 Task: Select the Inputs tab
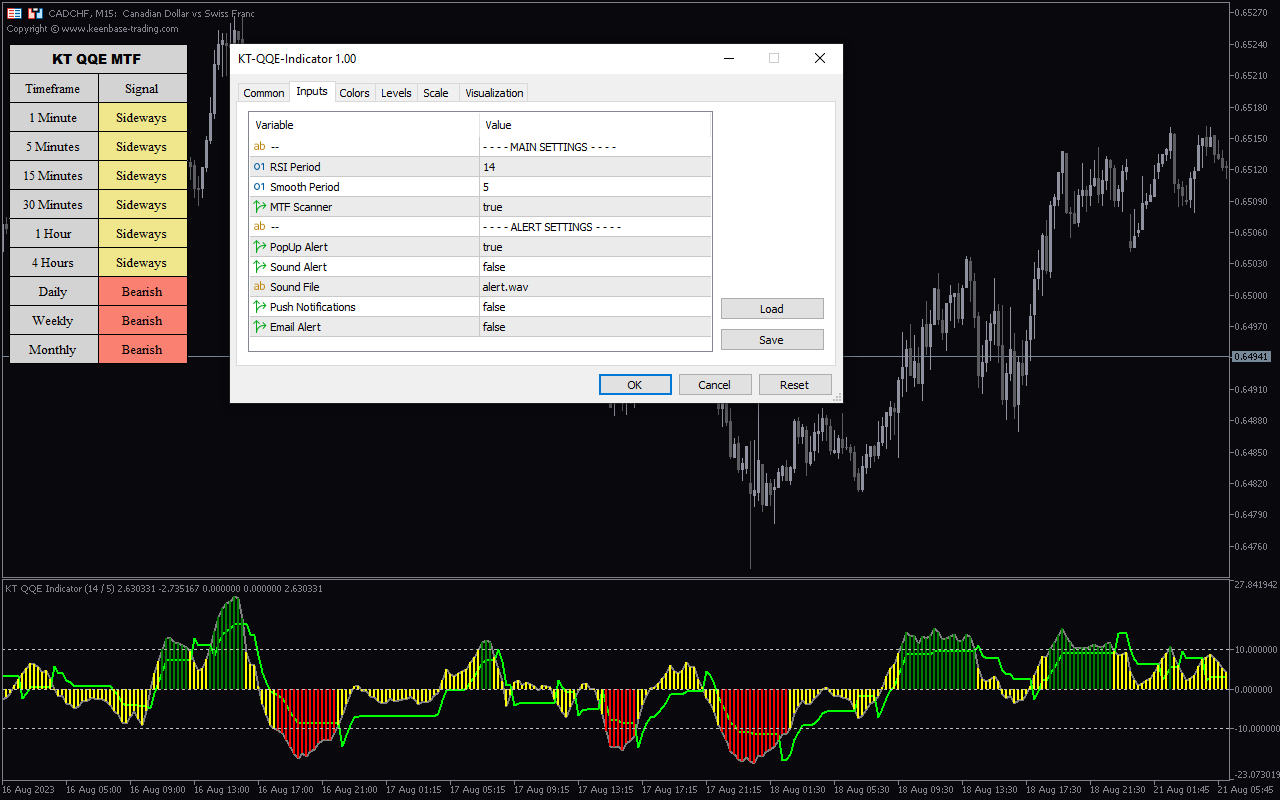pyautogui.click(x=312, y=91)
